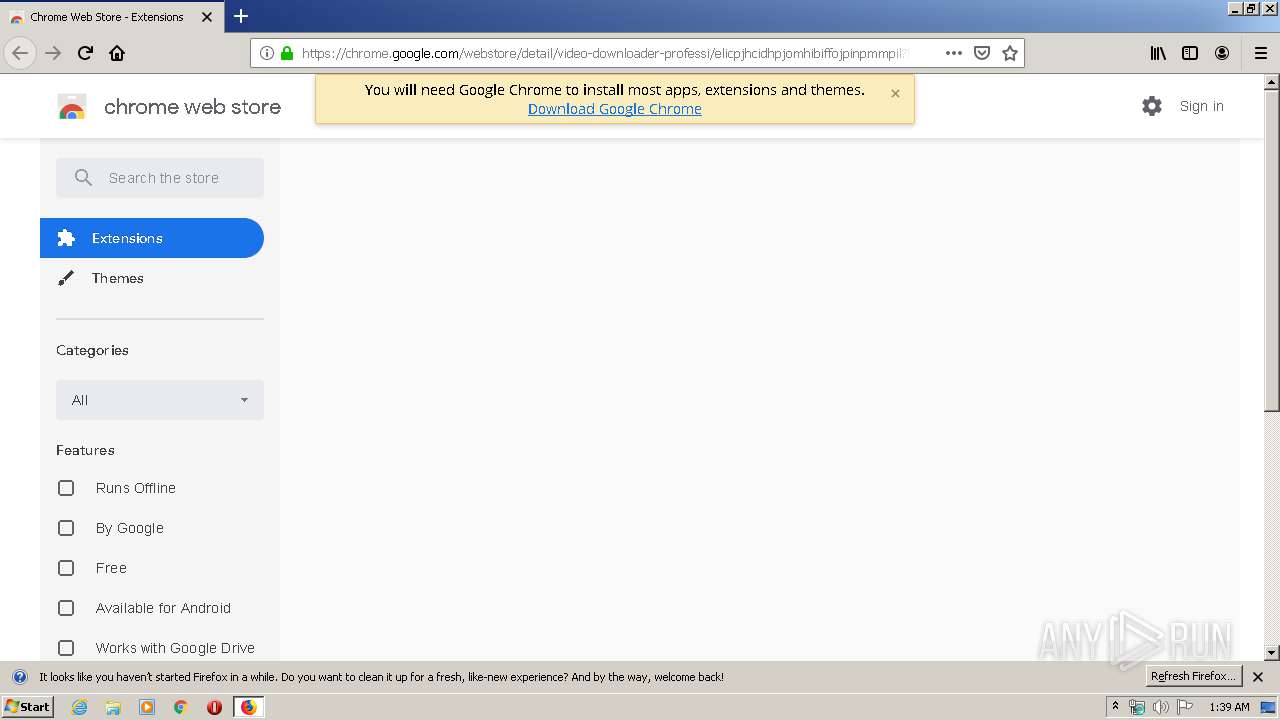The height and width of the screenshot is (720, 1280).
Task: Select Themes in the sidebar
Action: pos(152,278)
